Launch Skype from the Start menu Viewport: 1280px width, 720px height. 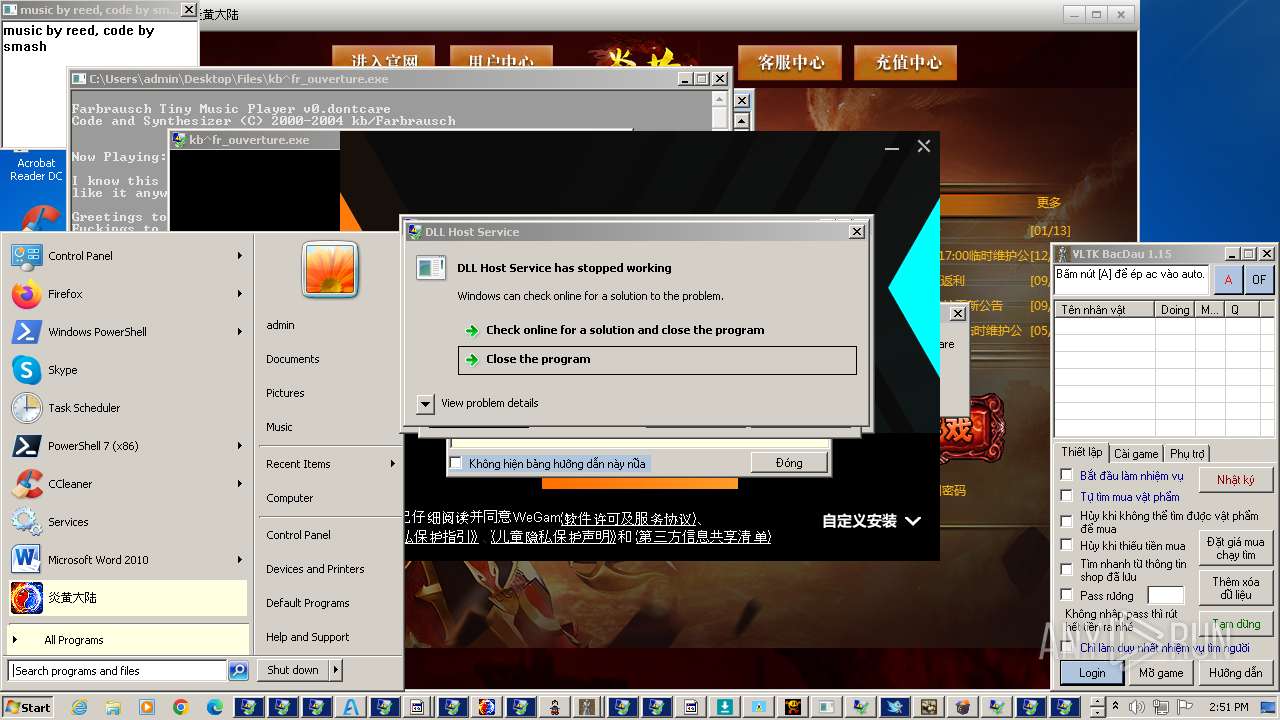point(127,370)
